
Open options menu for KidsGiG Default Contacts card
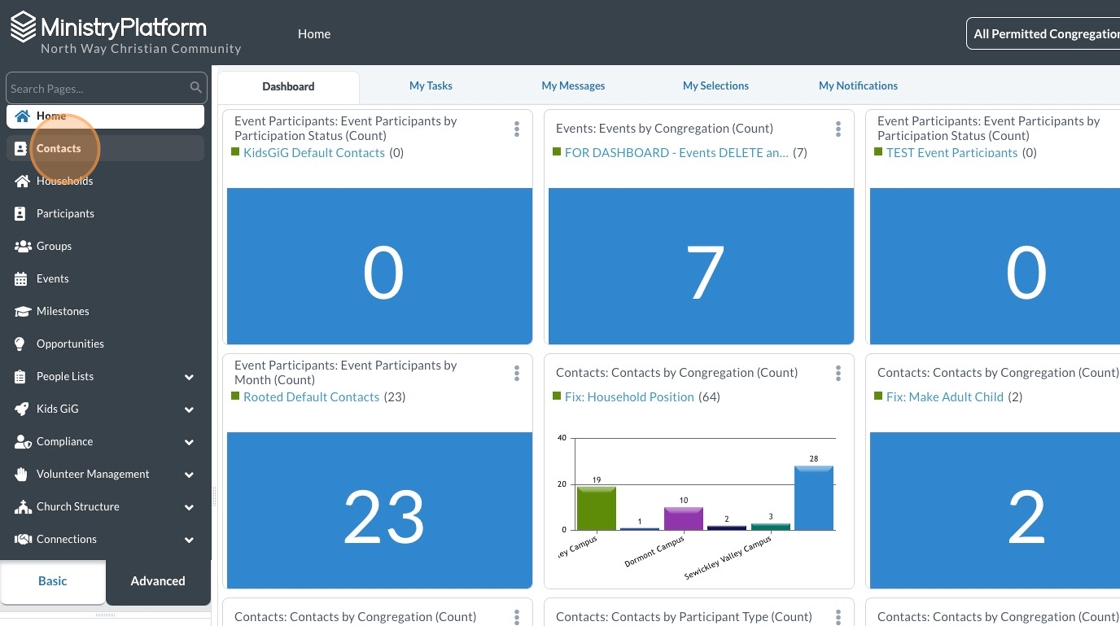coord(516,129)
